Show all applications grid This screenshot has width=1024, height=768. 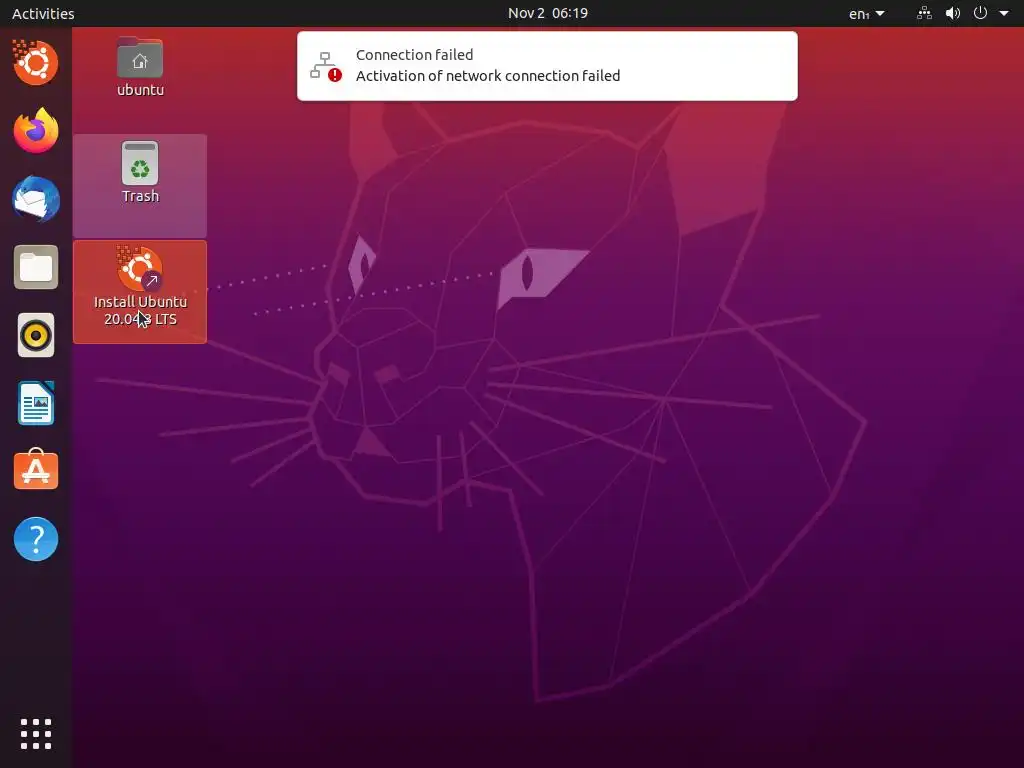(36, 734)
